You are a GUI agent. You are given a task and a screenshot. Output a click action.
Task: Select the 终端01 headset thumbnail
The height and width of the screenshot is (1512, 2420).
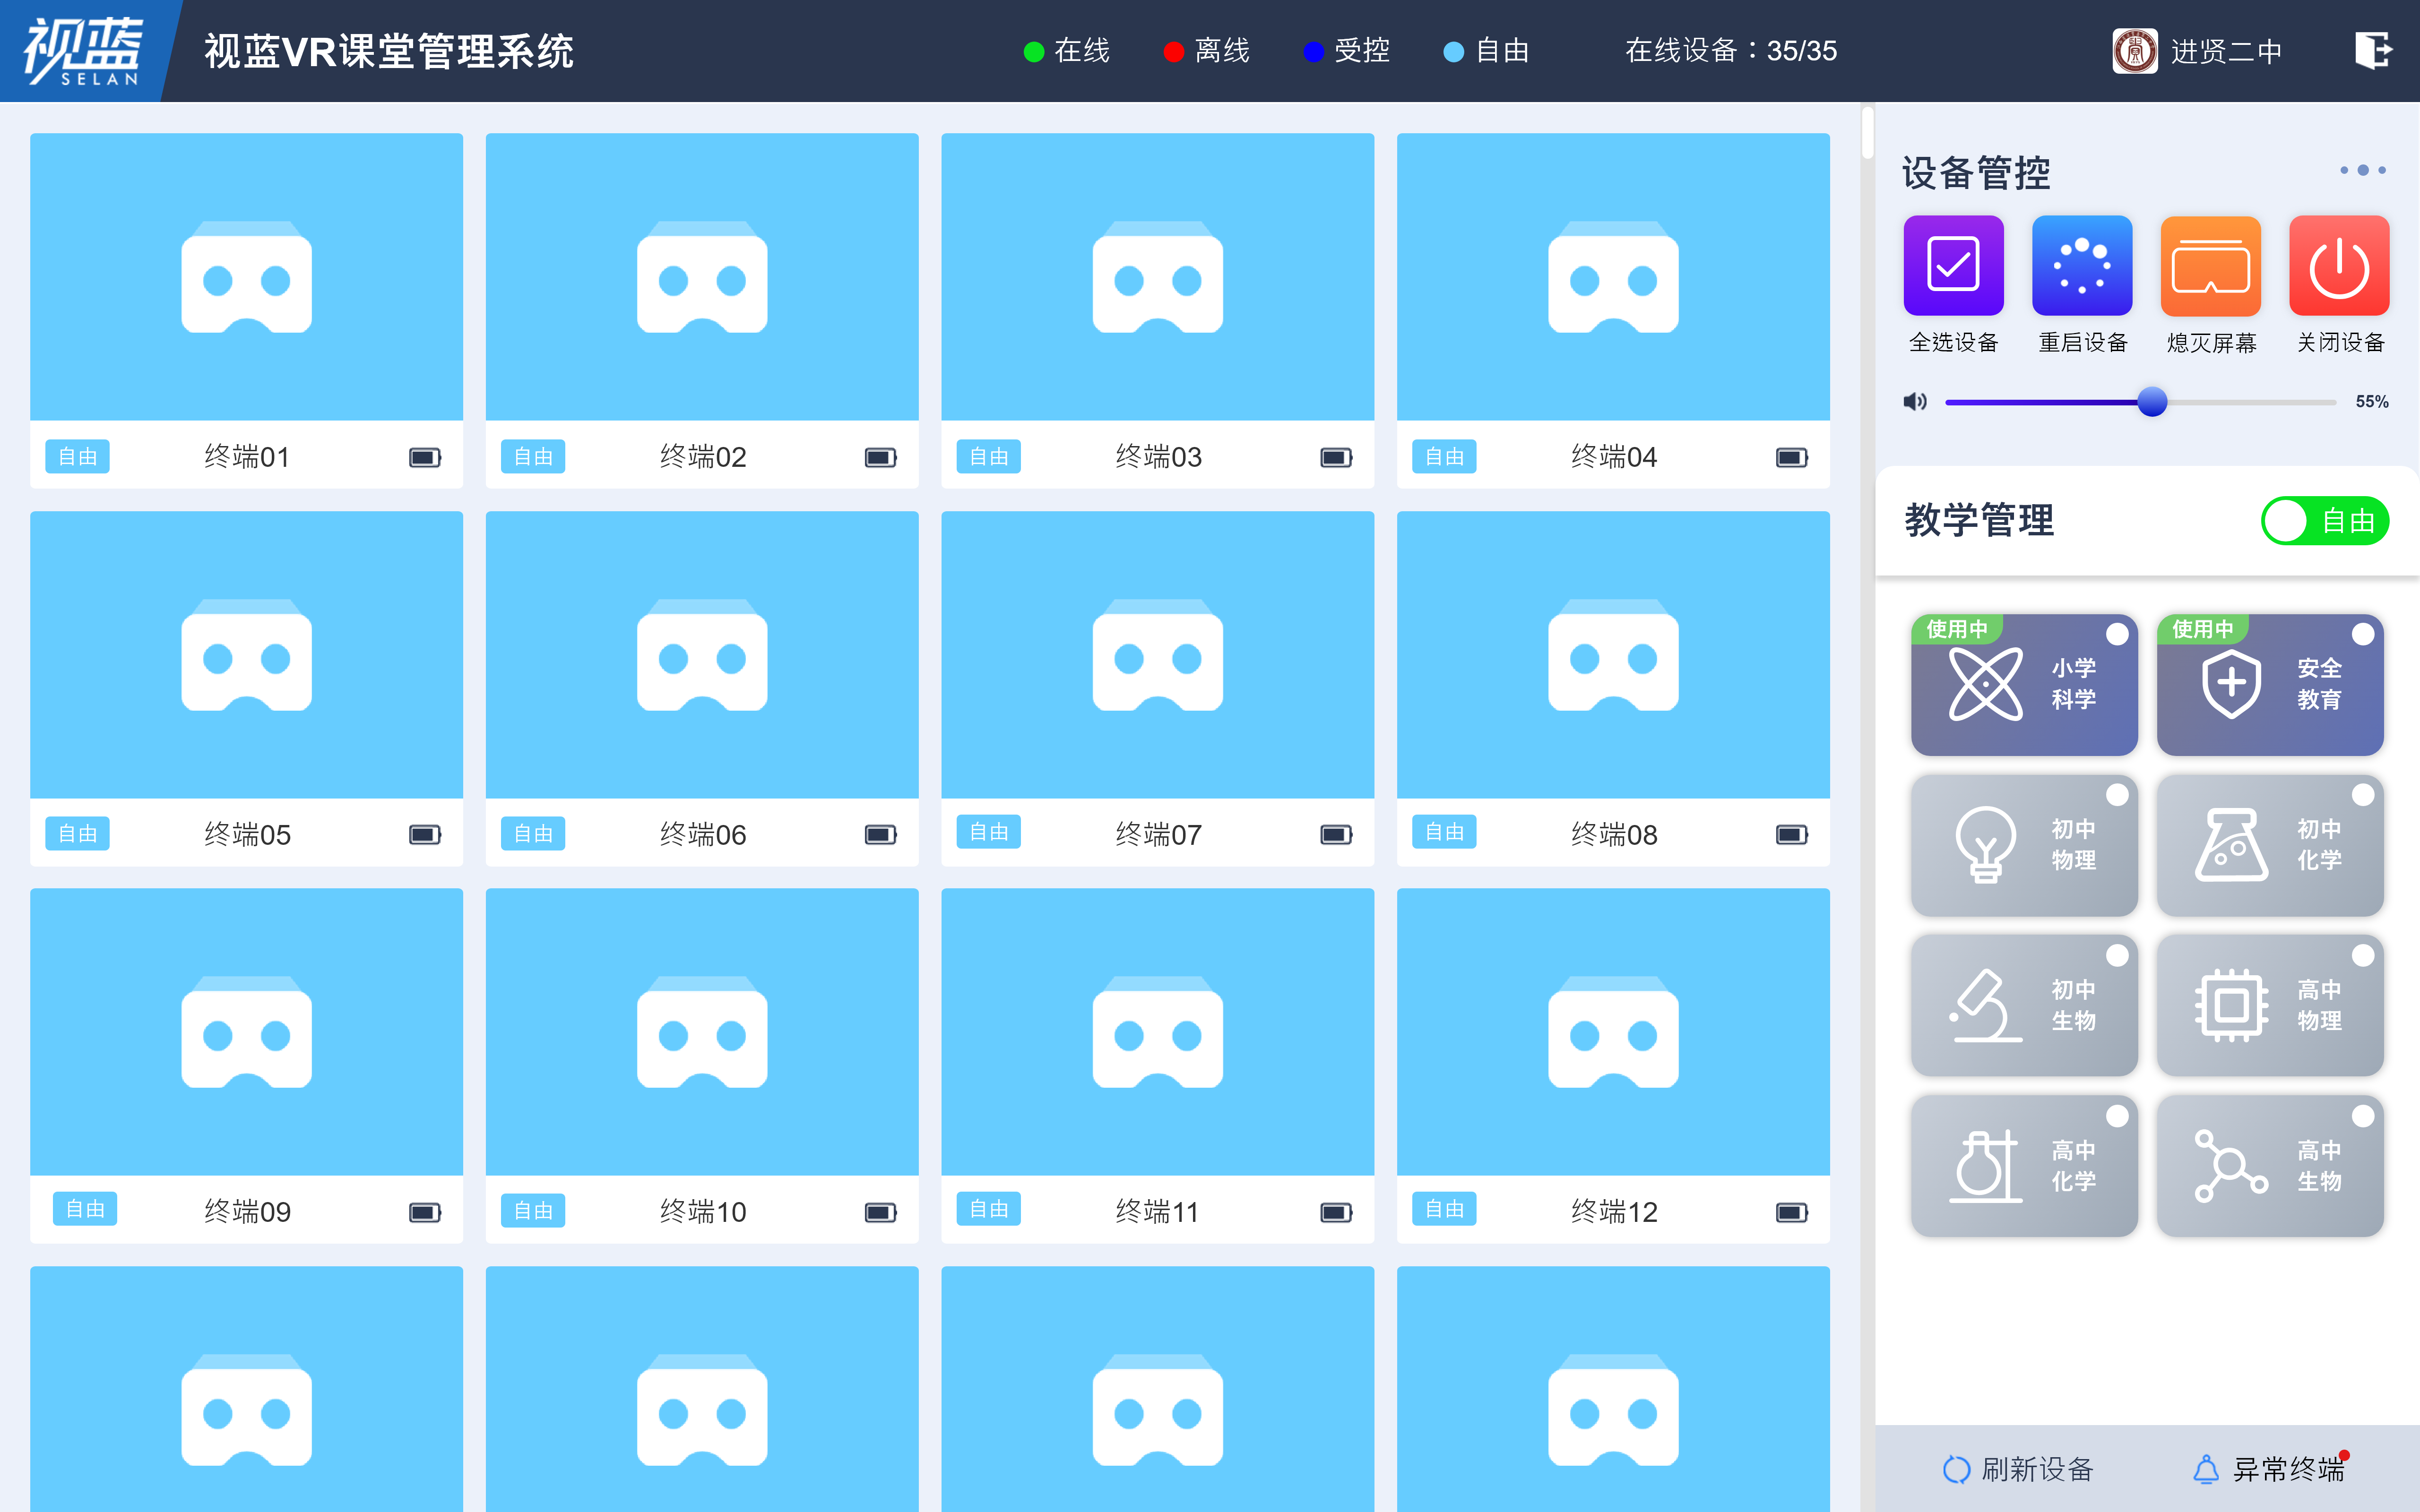[x=246, y=277]
